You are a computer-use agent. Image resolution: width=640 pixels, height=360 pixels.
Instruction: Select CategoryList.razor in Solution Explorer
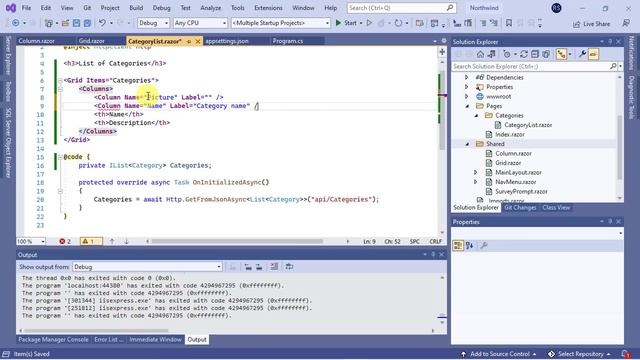[527, 125]
